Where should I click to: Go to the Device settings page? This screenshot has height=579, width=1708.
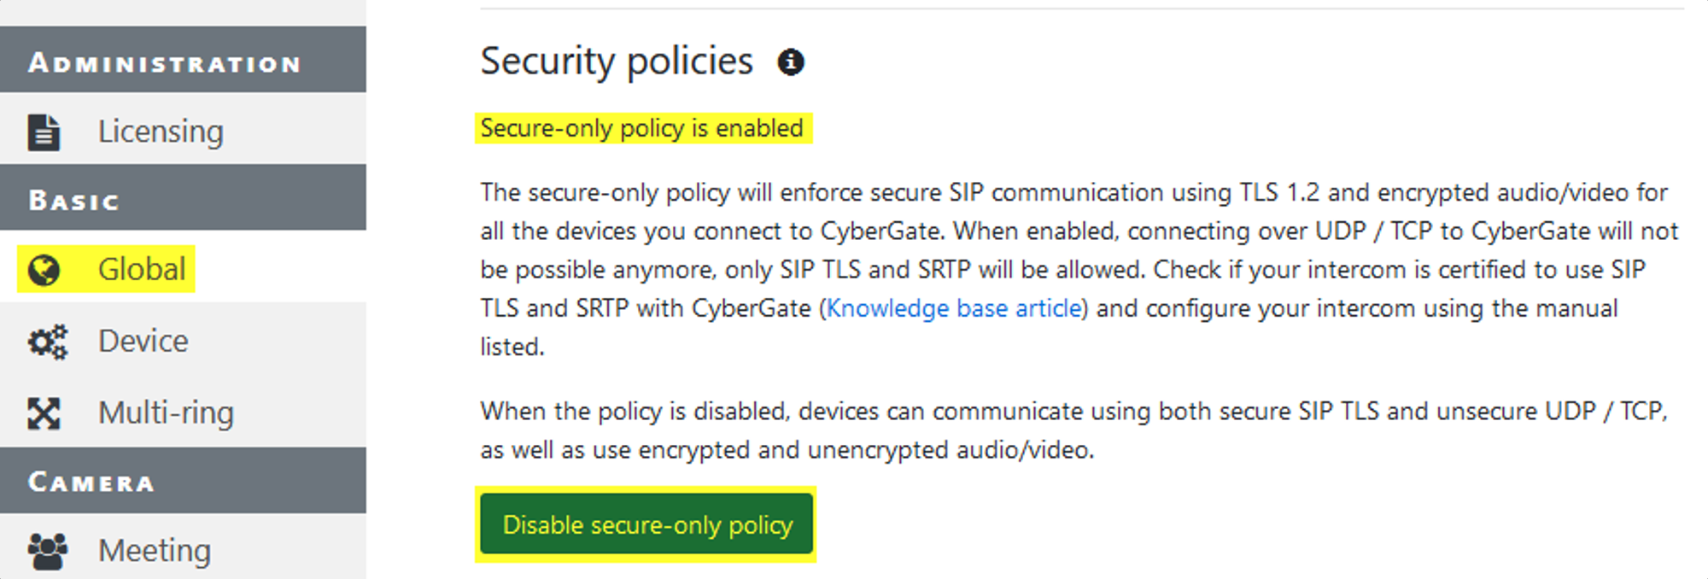pyautogui.click(x=143, y=342)
